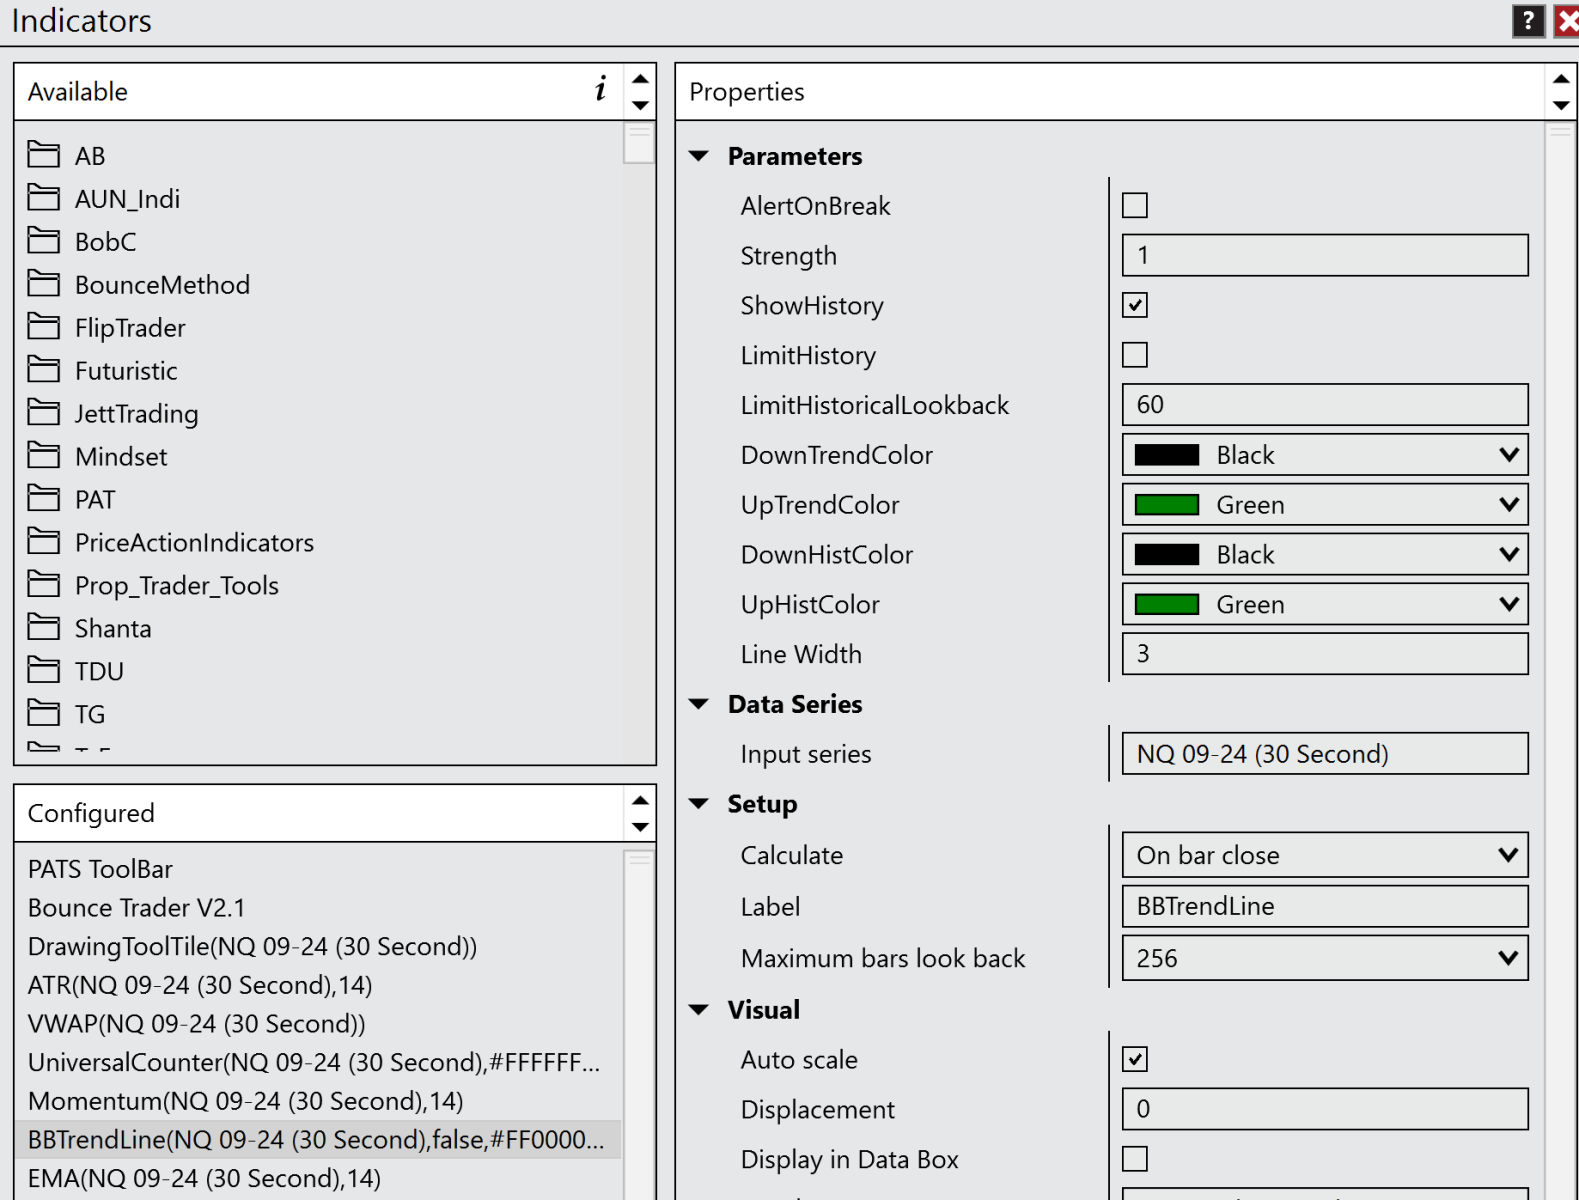The width and height of the screenshot is (1579, 1200).
Task: Open the PriceActionIndicators folder icon
Action: click(43, 541)
